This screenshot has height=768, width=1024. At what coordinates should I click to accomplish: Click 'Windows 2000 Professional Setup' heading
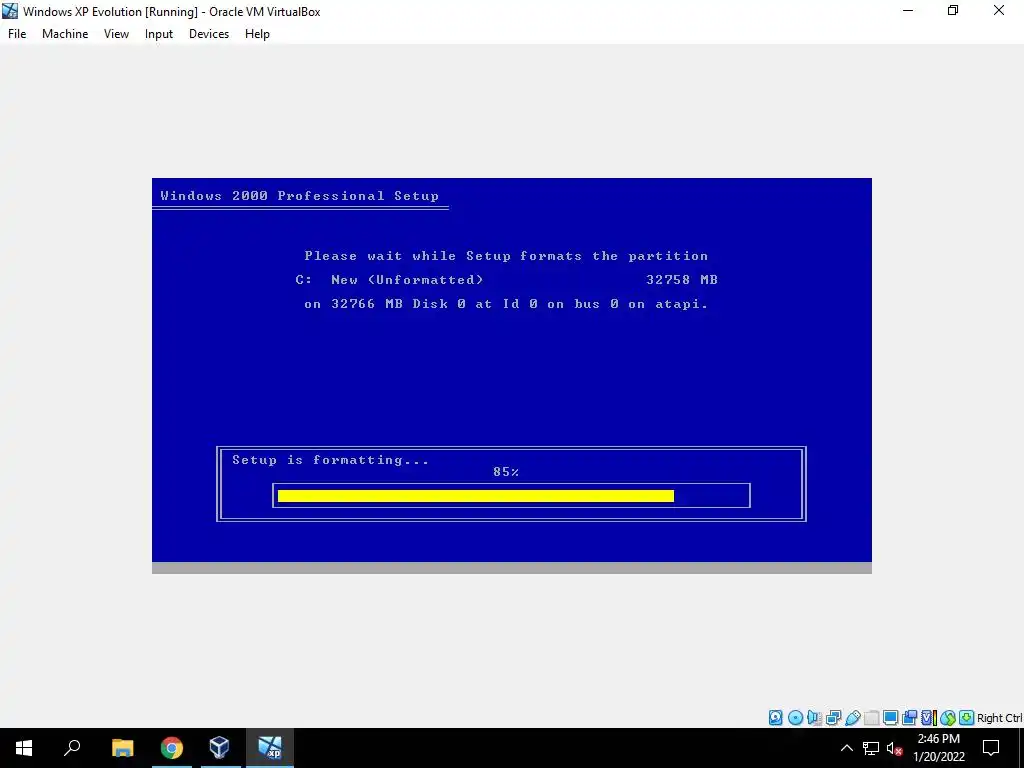tap(299, 196)
